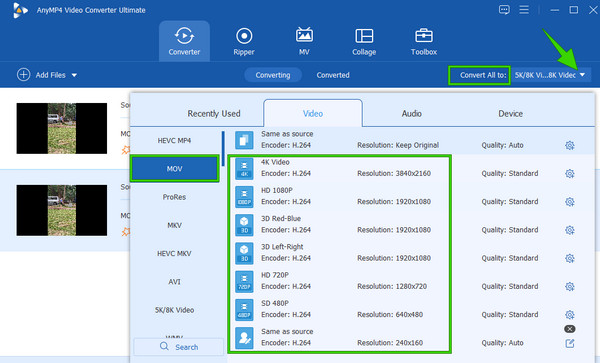Open the Converter module
Viewport: 600px width, 363px height.
(184, 41)
